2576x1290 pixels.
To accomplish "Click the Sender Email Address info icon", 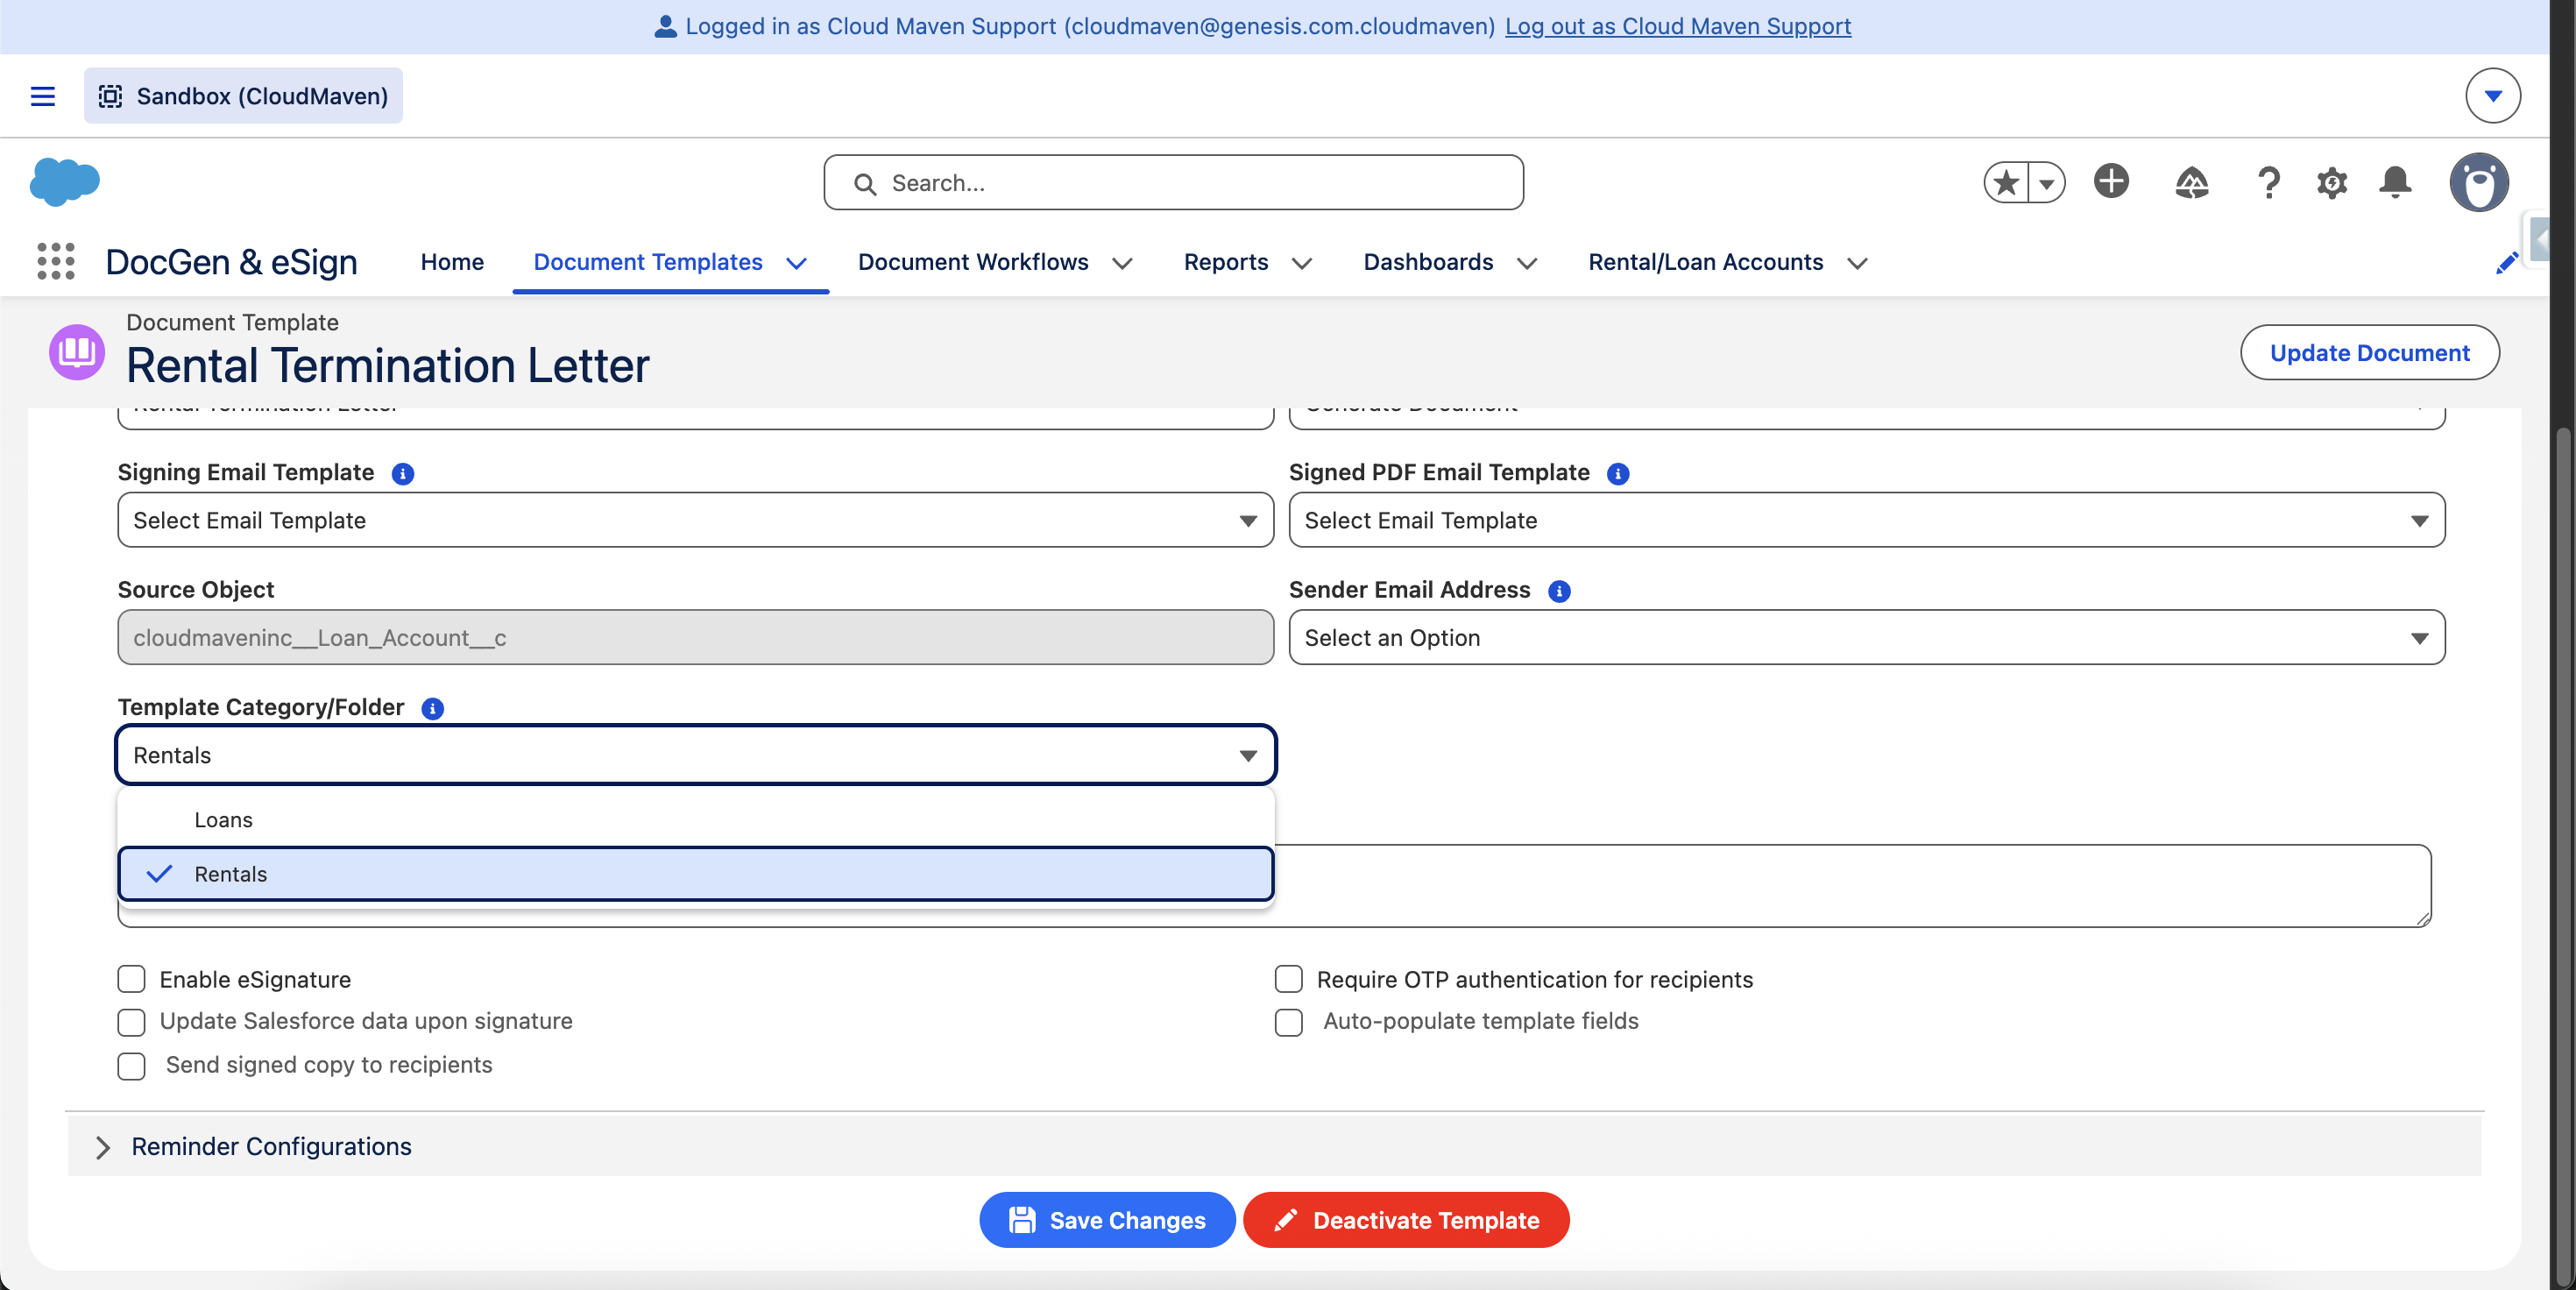I will 1559,592.
